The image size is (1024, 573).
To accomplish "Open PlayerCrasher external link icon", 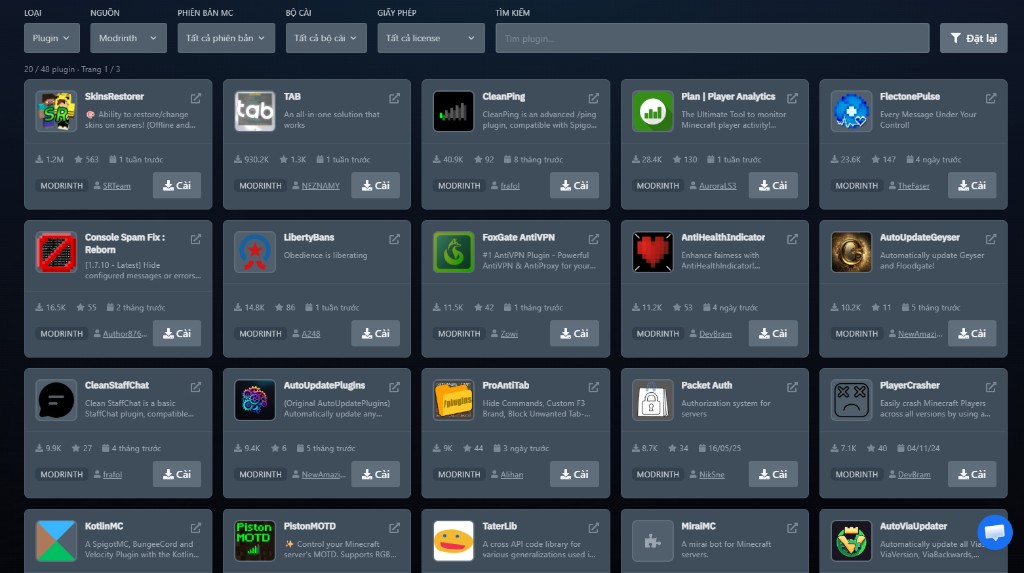I will [991, 387].
